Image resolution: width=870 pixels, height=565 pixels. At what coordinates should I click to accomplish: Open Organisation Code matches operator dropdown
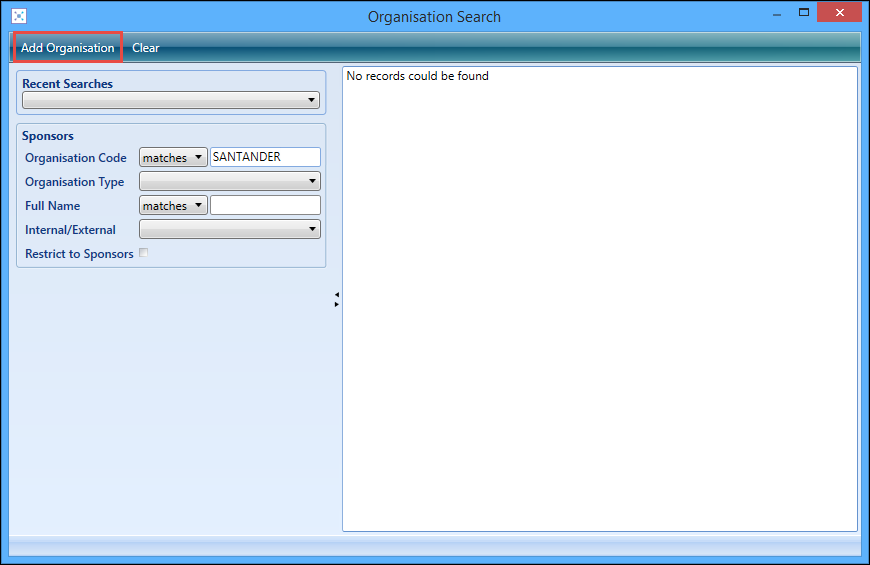coord(173,158)
